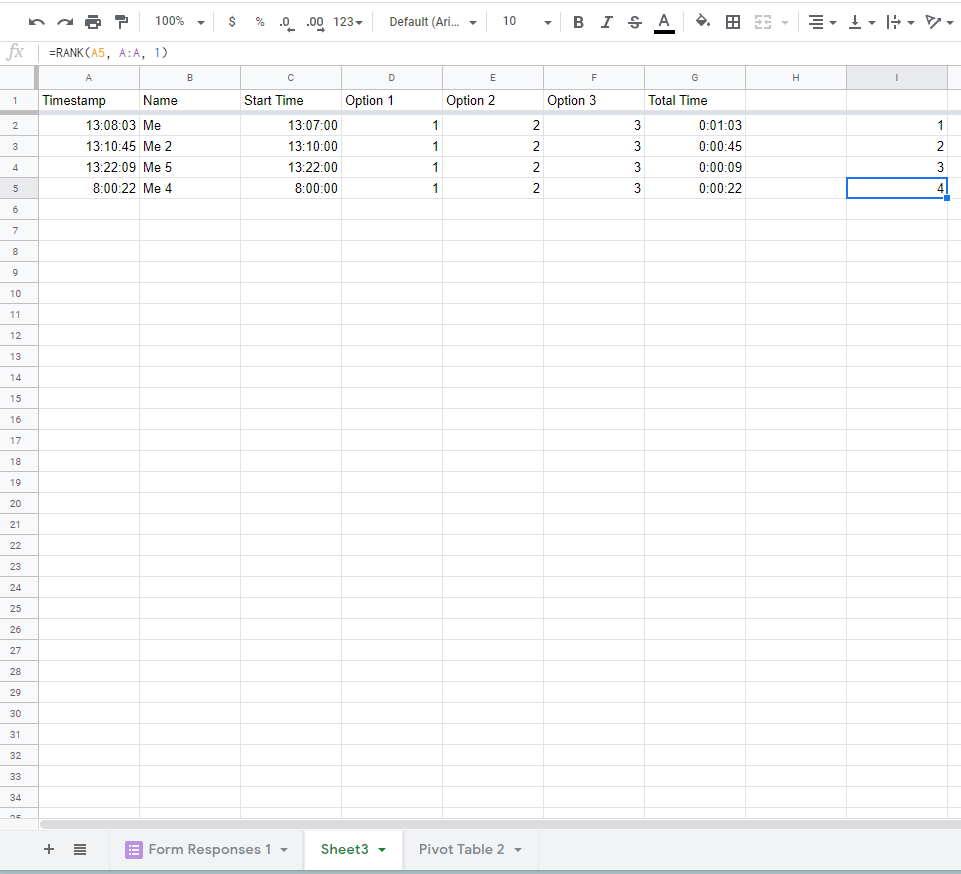Screen dimensions: 961x874
Task: Apply currency formatting
Action: [x=231, y=21]
